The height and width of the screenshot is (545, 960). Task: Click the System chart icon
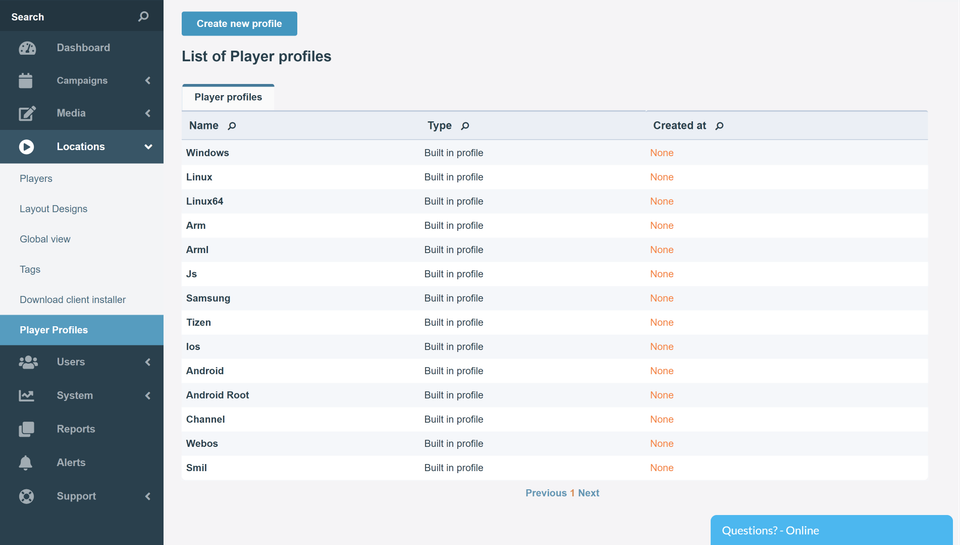pyautogui.click(x=27, y=396)
